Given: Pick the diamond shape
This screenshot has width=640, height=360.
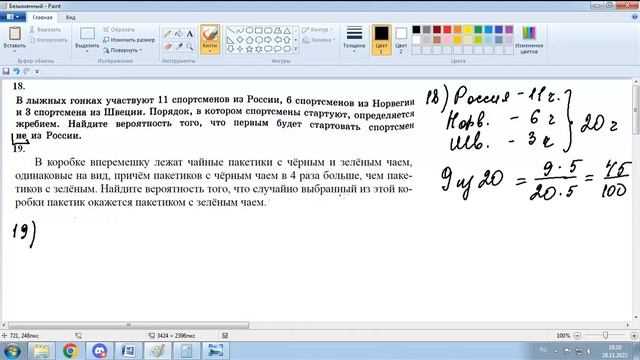Looking at the screenshot, I should pos(240,40).
